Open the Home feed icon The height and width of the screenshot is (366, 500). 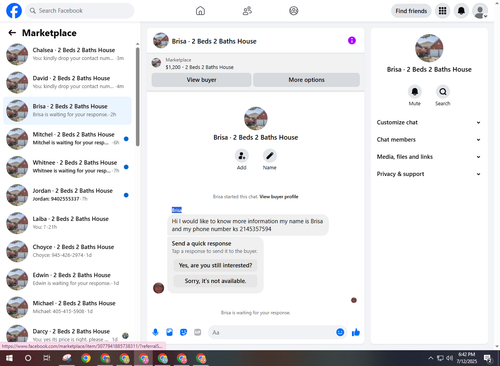coord(200,11)
